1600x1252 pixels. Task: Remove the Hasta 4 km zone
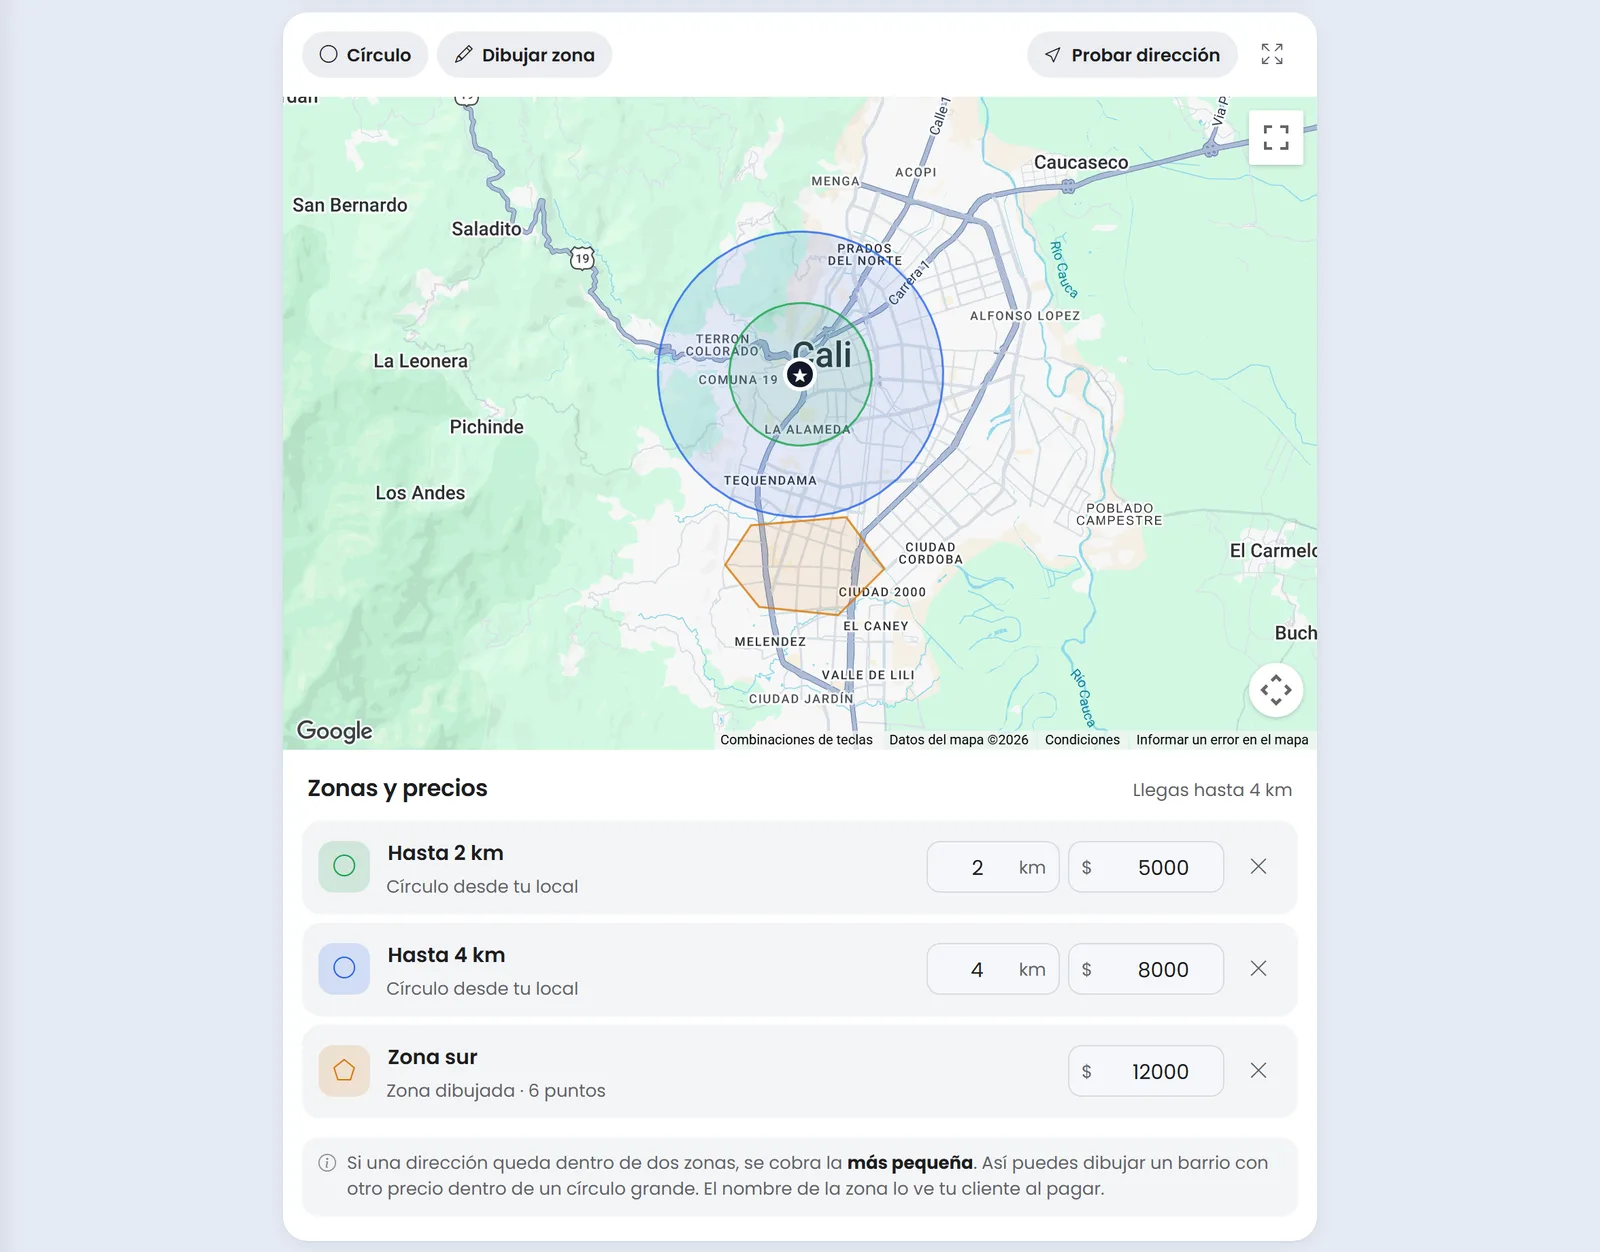1258,968
